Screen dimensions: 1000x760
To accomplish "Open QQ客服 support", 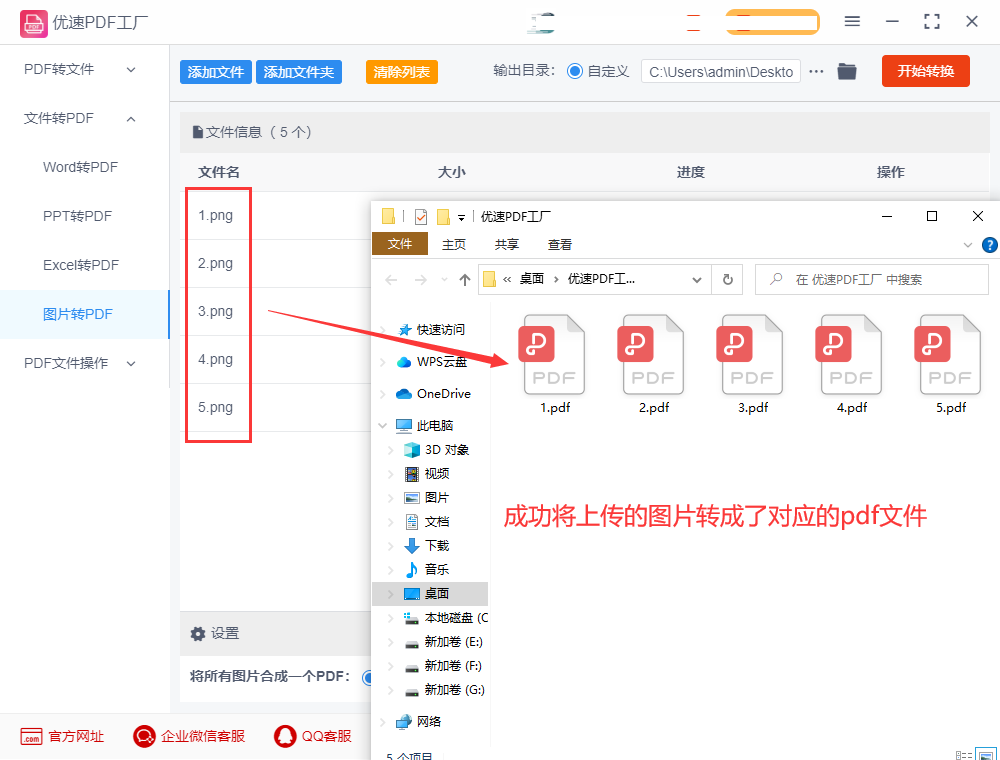I will 312,736.
